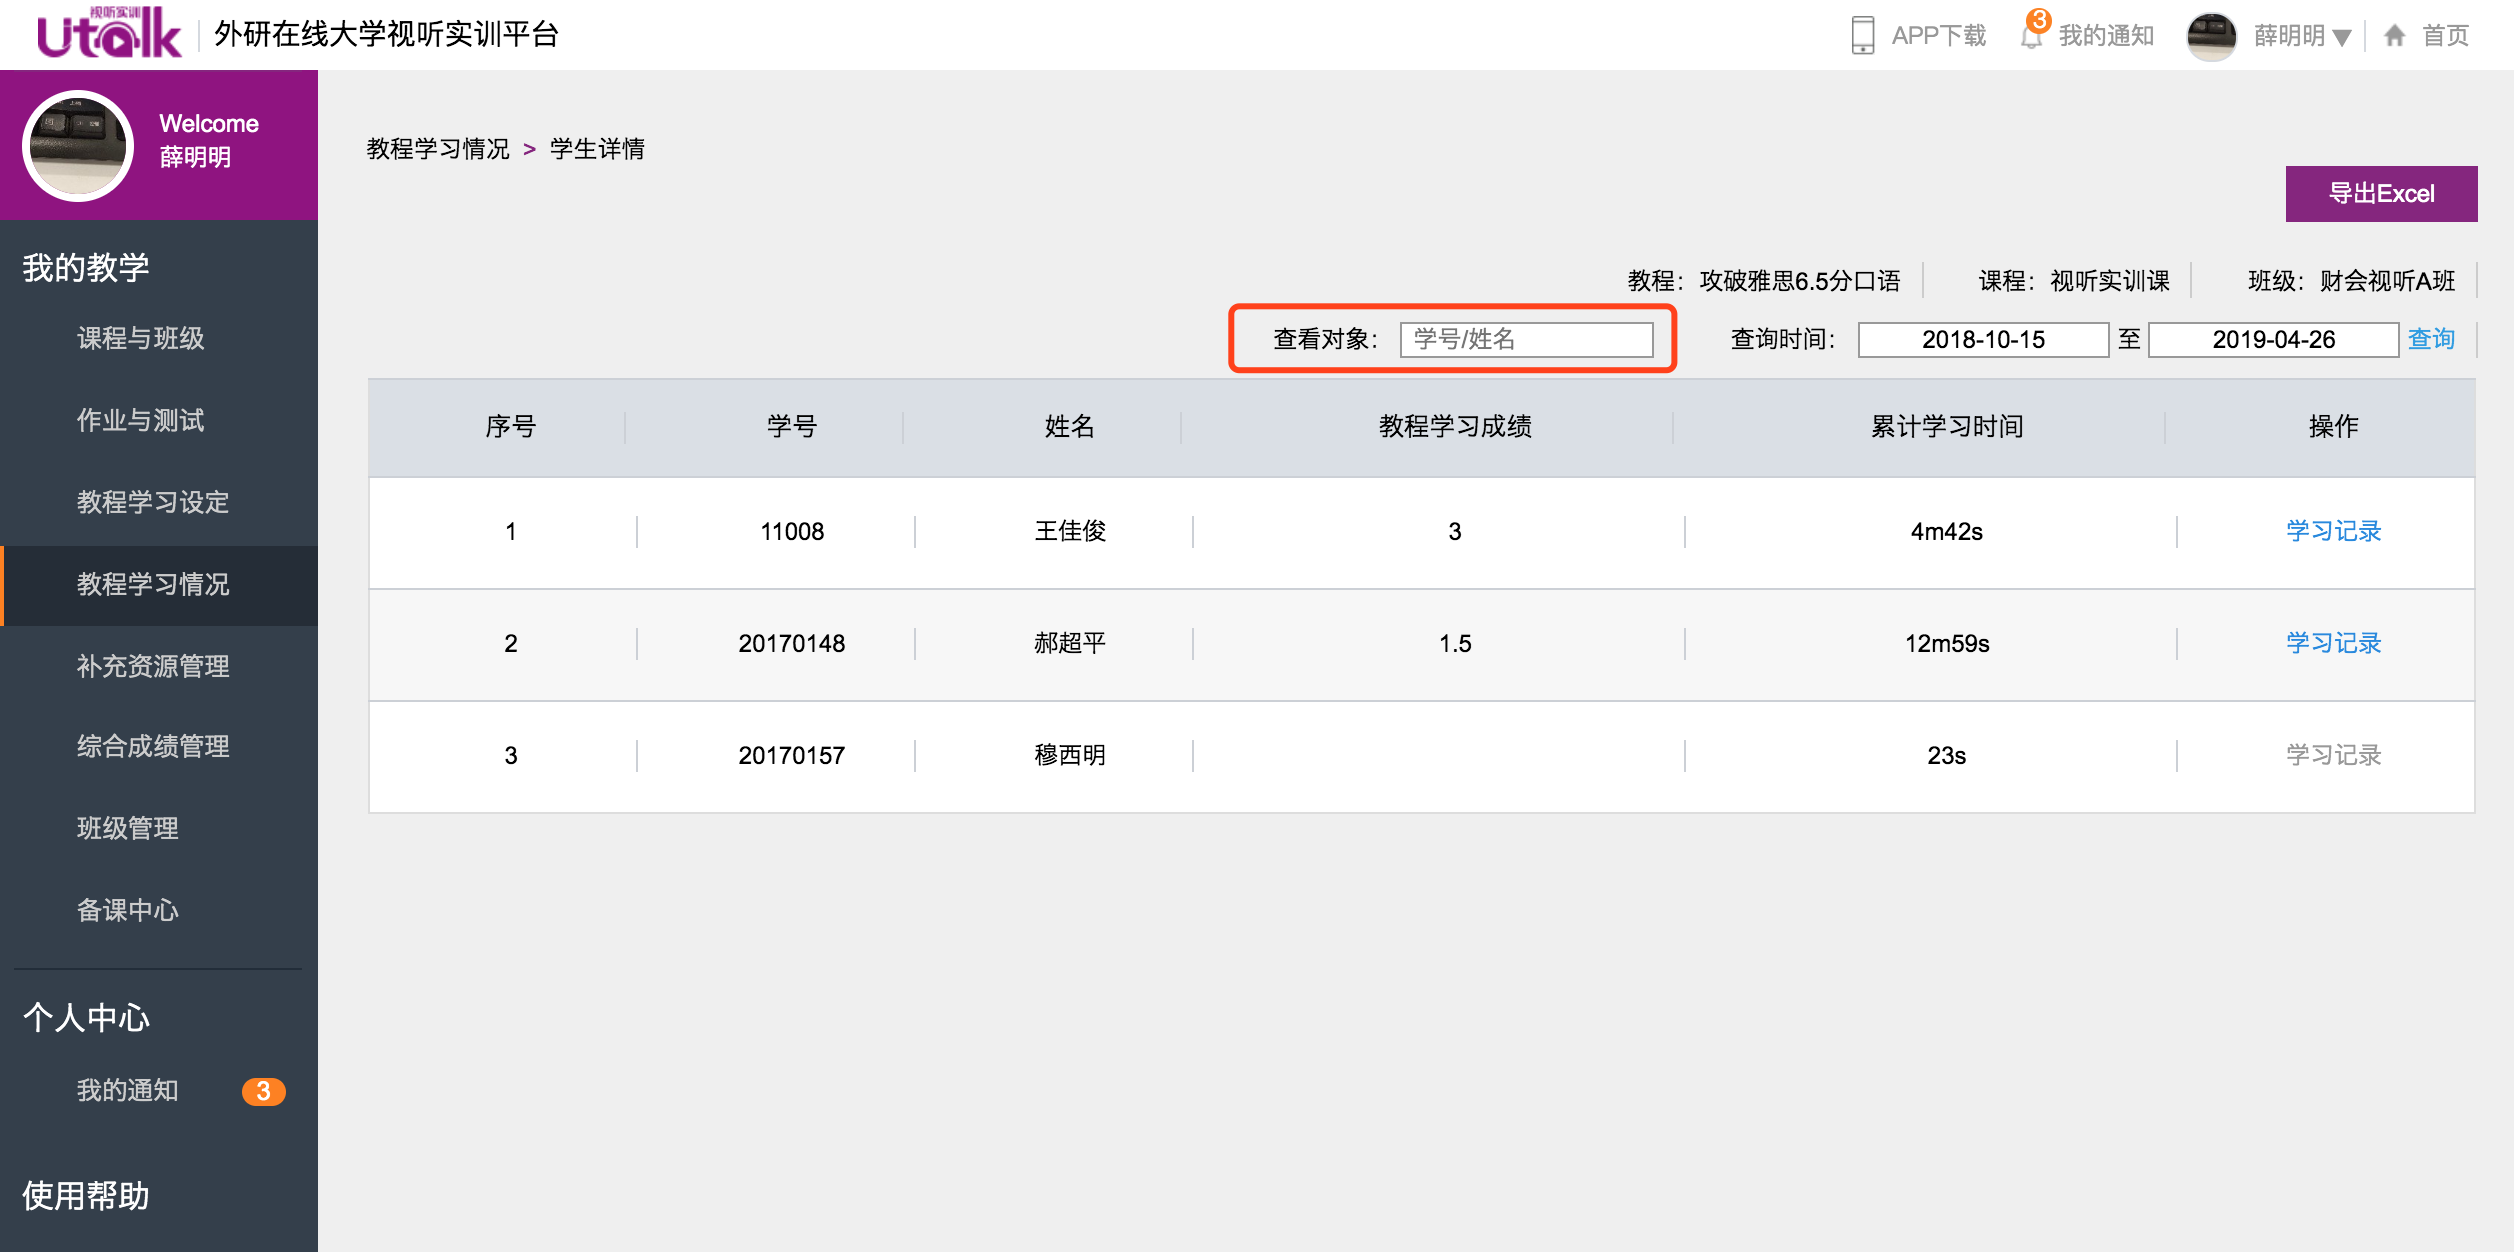Open 课程与班级 in the sidebar

tap(141, 338)
